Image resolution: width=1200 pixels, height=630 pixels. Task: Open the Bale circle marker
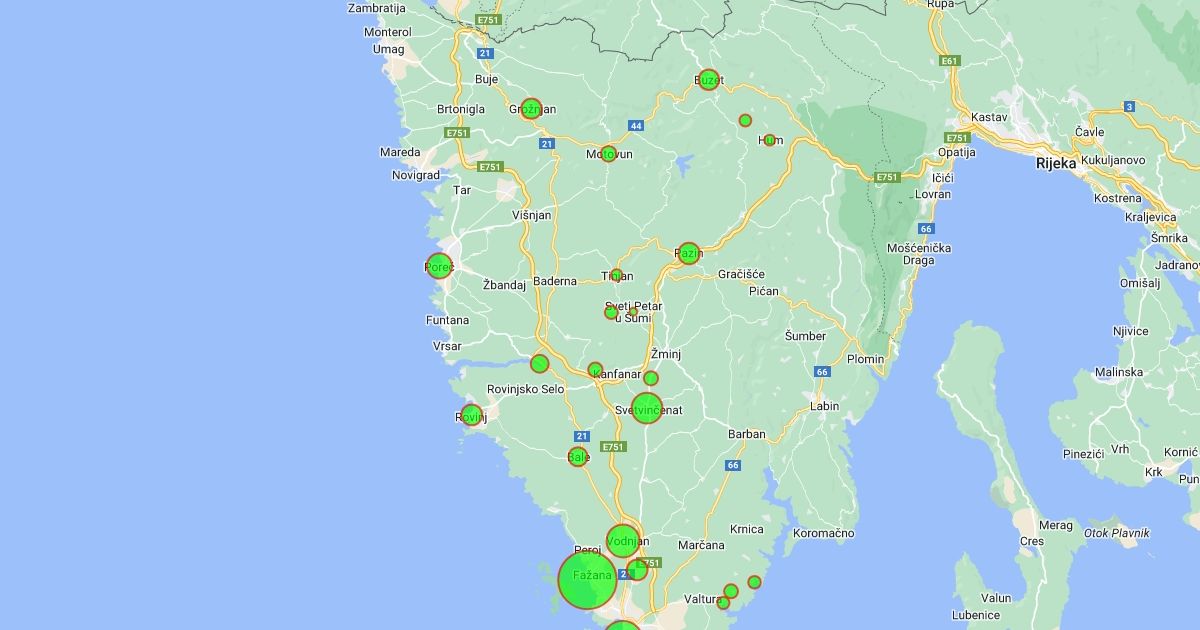(x=578, y=457)
